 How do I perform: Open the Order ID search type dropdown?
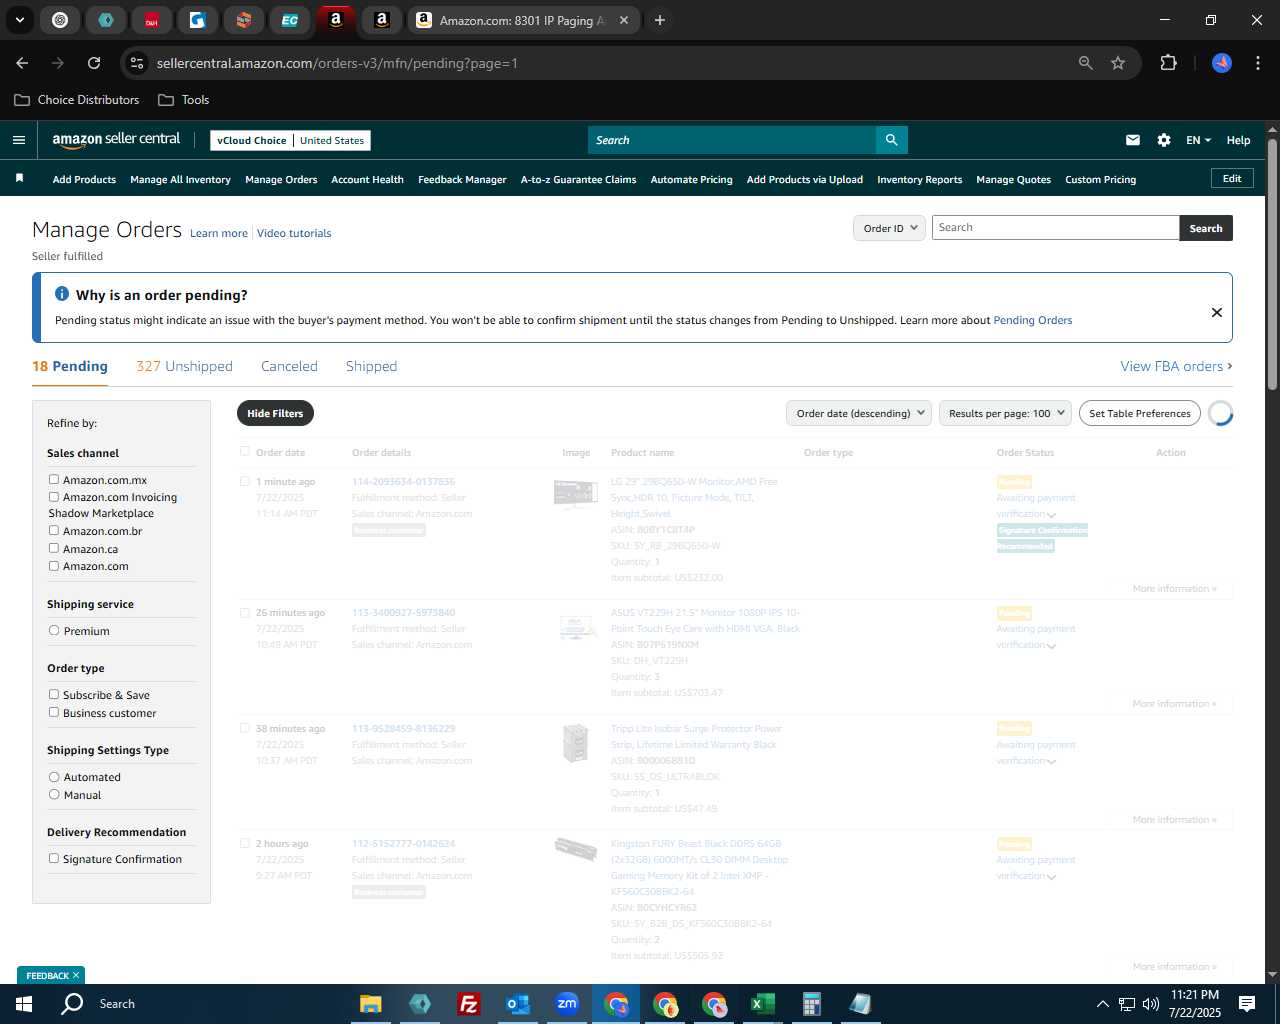(889, 228)
